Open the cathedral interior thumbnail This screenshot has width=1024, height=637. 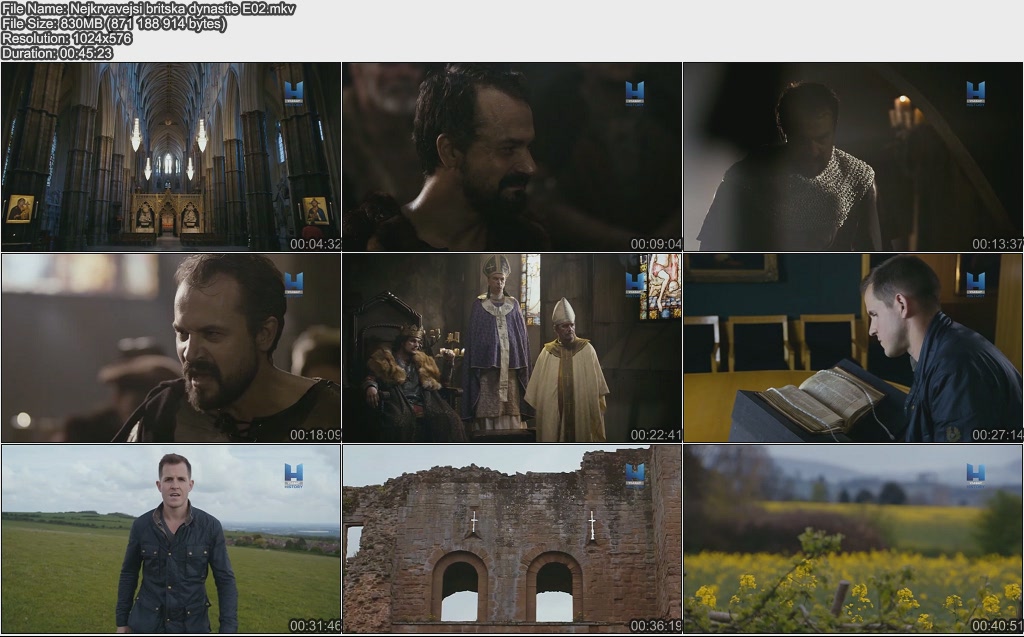pos(171,157)
